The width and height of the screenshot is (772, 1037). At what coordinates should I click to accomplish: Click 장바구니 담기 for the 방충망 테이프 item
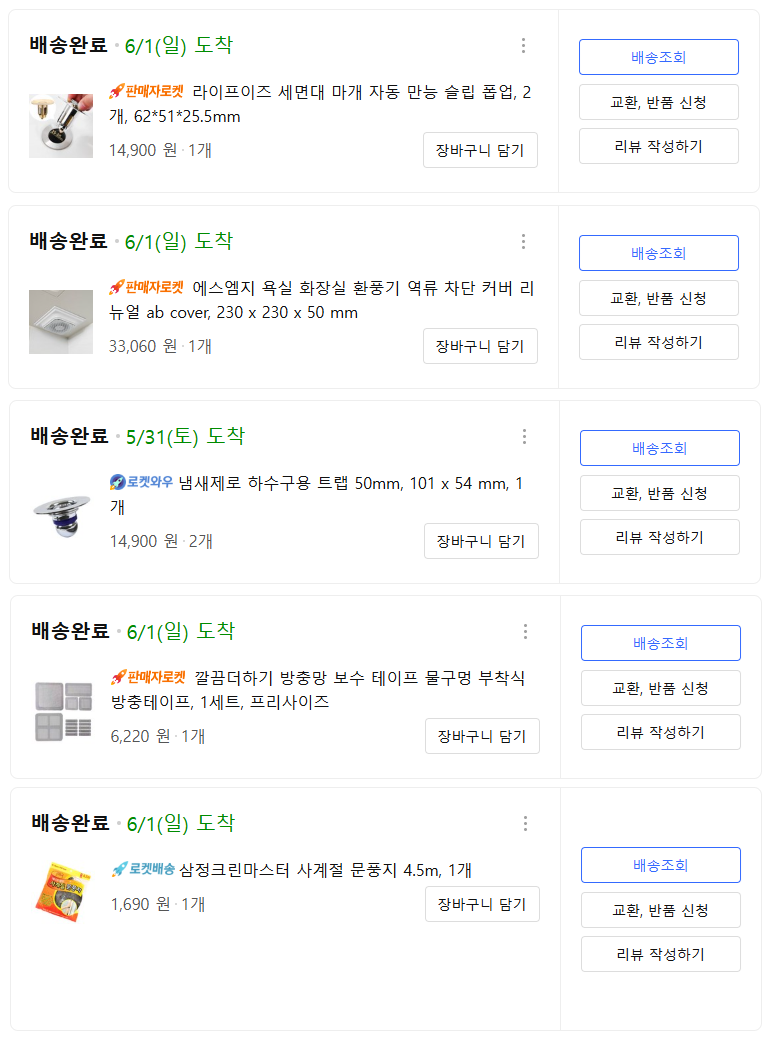click(482, 736)
